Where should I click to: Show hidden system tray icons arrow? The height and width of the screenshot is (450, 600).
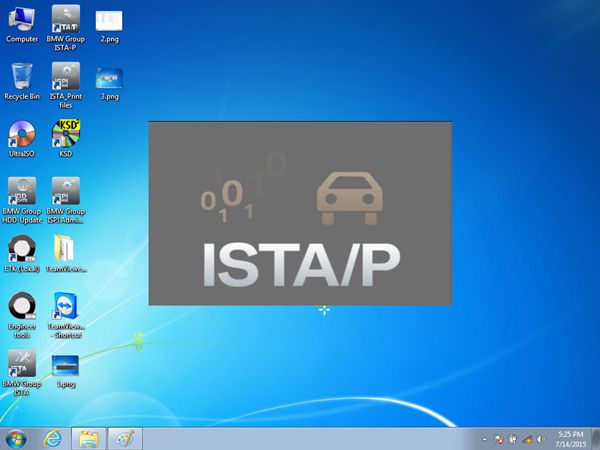(484, 439)
